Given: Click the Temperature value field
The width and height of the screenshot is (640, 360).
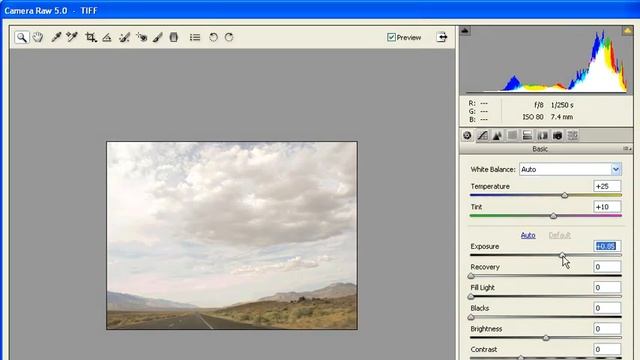Looking at the screenshot, I should tap(607, 186).
